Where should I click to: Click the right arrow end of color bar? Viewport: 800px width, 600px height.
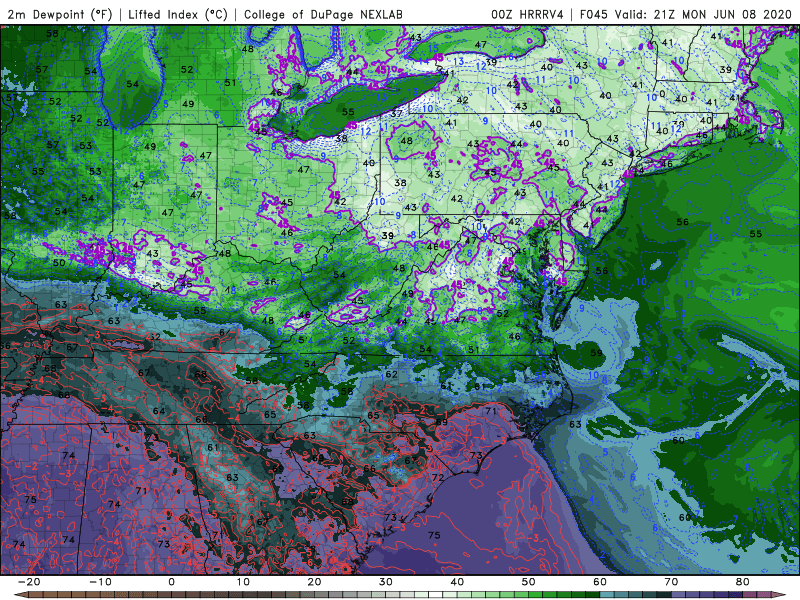(780, 595)
